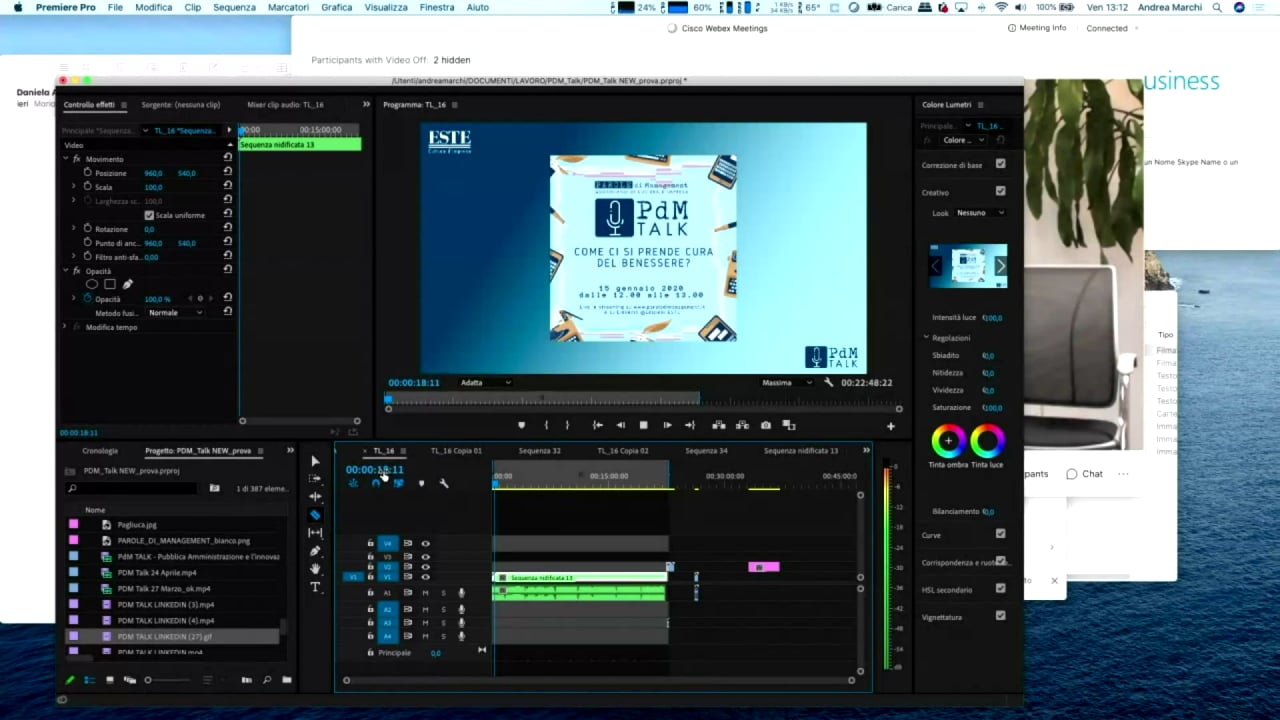Toggle Creativo section checkbox
Screen dimensions: 1280x720
[1000, 191]
